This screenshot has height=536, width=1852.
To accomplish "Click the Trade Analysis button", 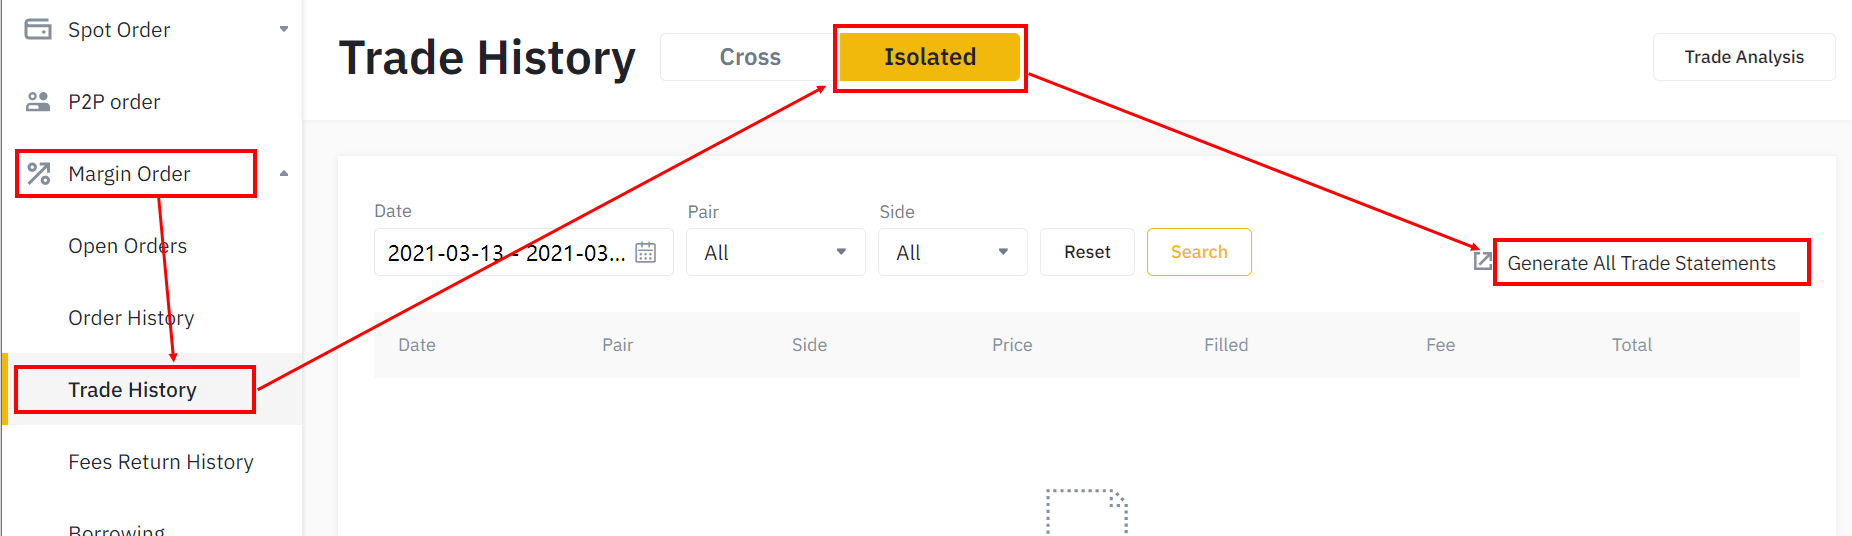I will pyautogui.click(x=1744, y=57).
